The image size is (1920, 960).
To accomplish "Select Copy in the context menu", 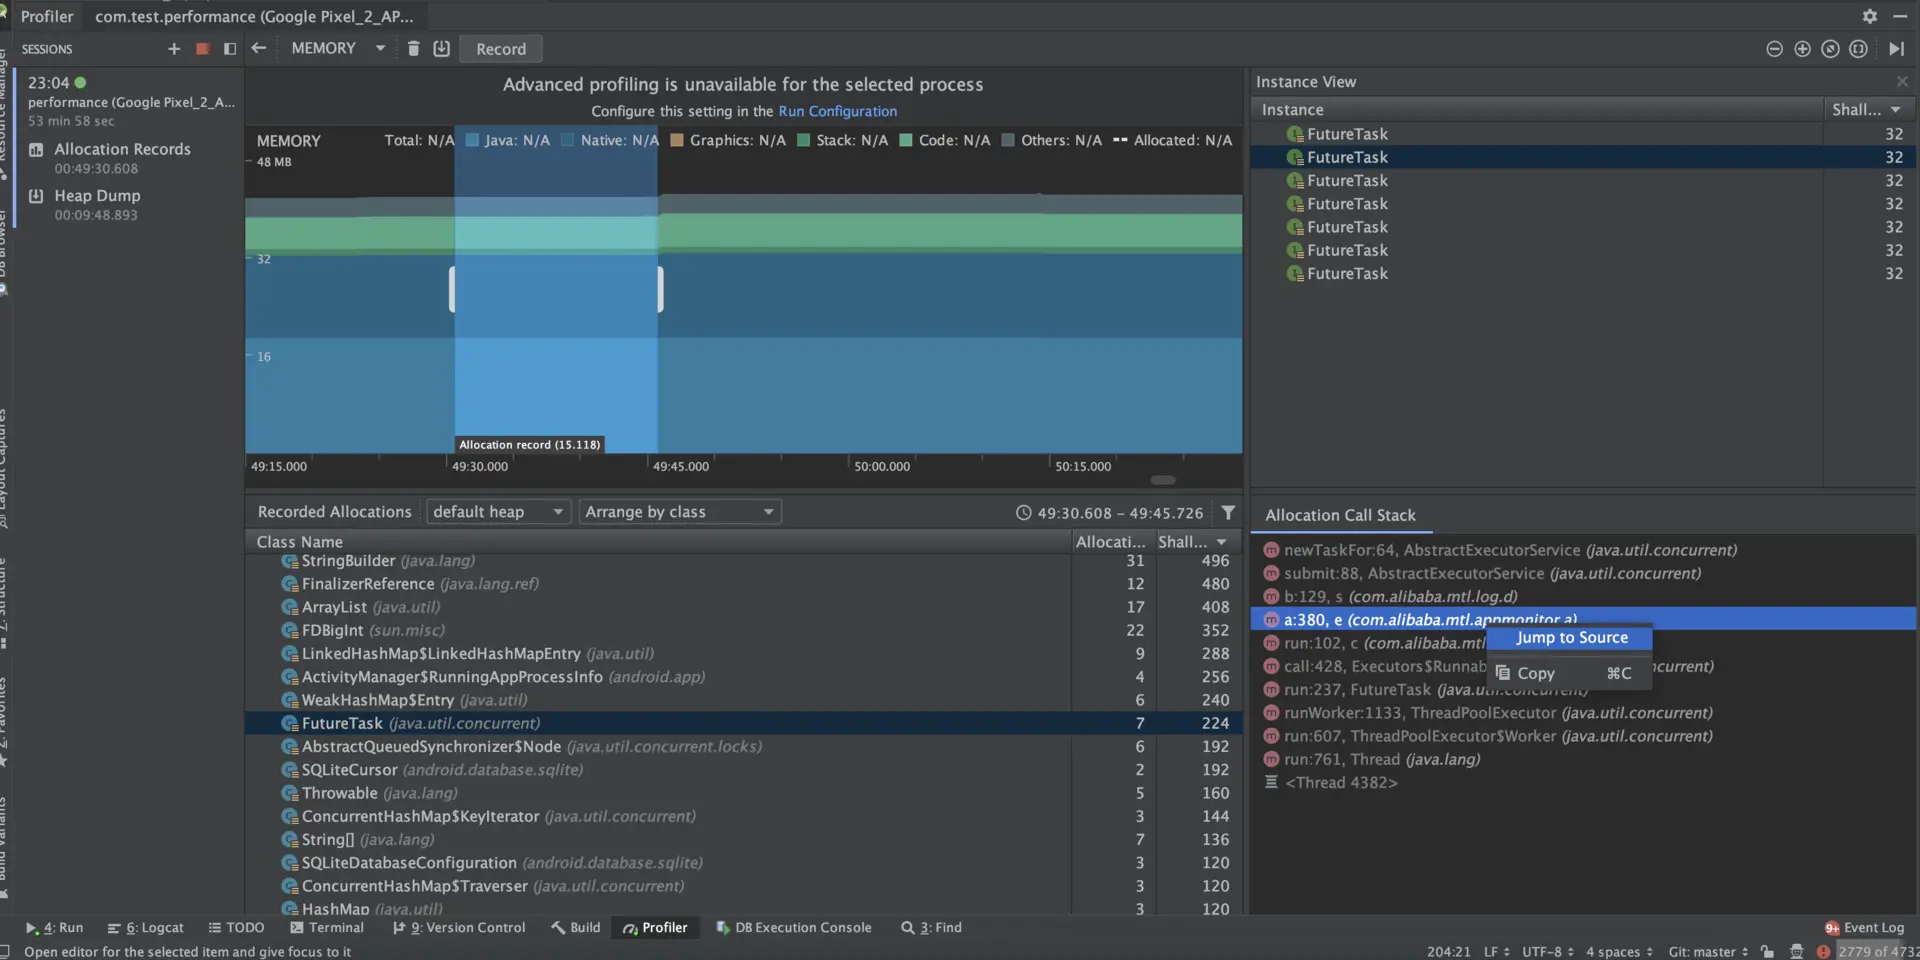I will pyautogui.click(x=1536, y=674).
